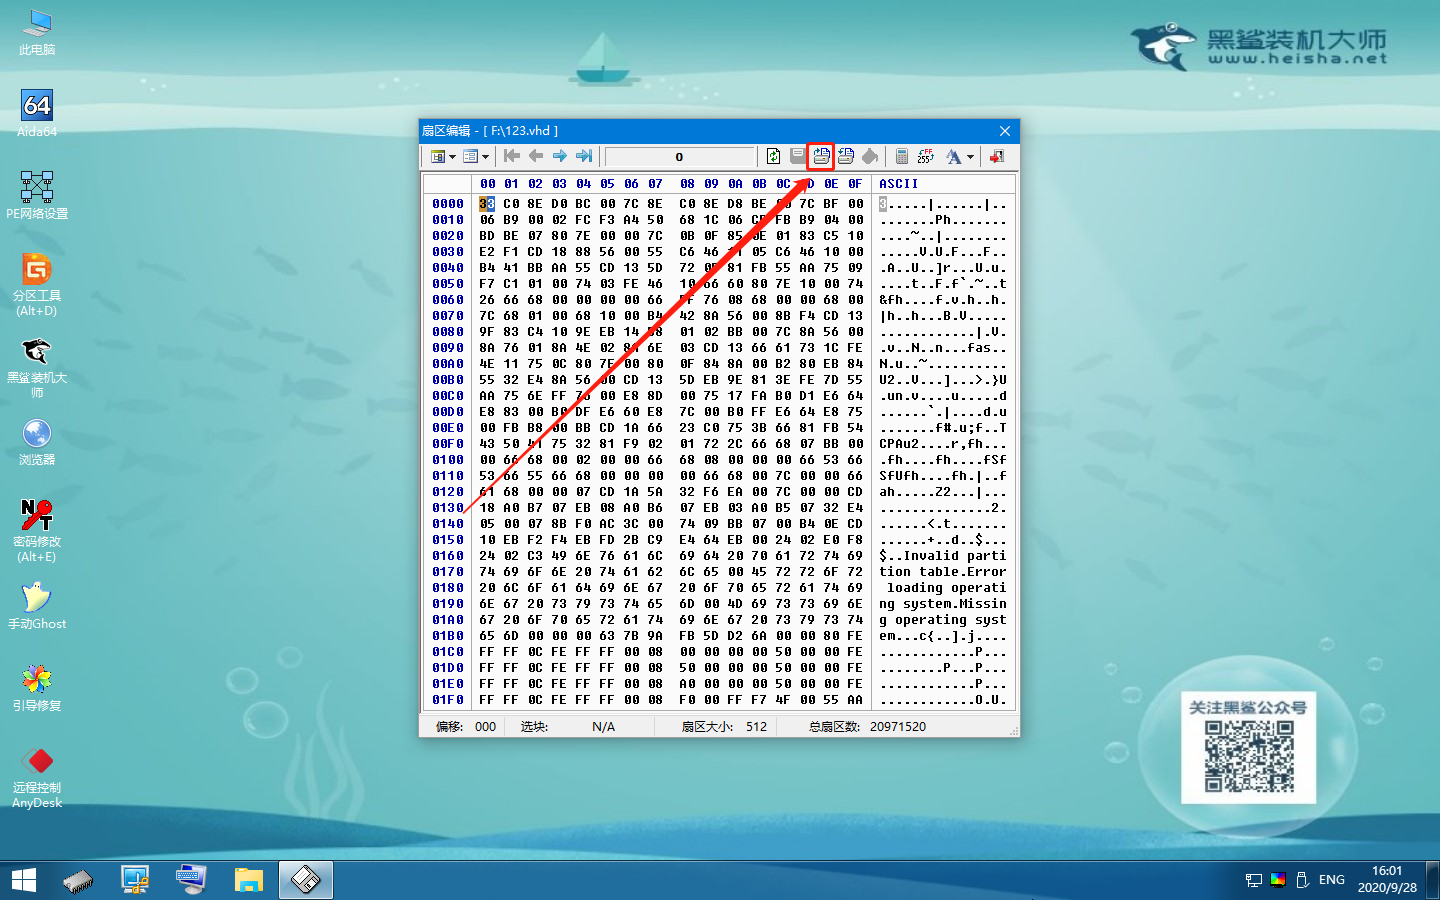Go to the next sector arrow

coord(560,156)
